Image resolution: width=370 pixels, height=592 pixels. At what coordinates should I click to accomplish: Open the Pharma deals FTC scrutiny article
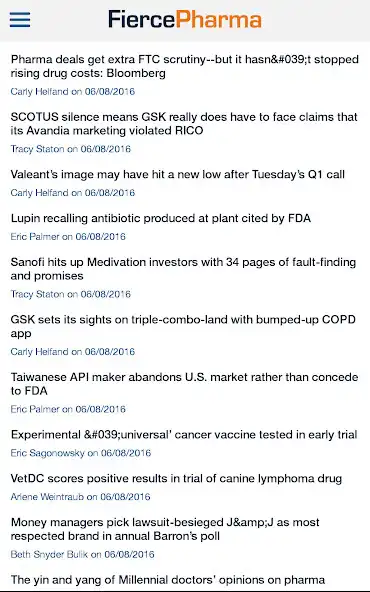click(185, 66)
